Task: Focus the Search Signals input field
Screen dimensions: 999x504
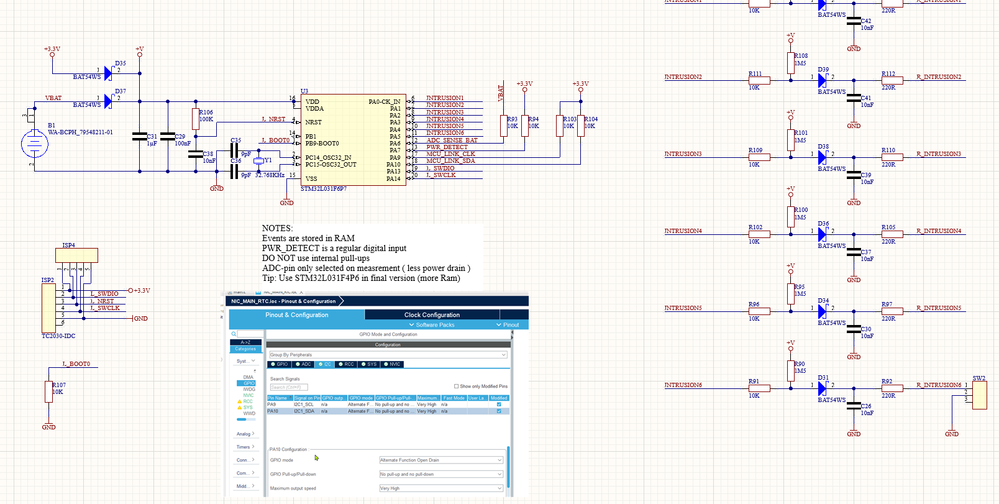Action: coord(289,387)
